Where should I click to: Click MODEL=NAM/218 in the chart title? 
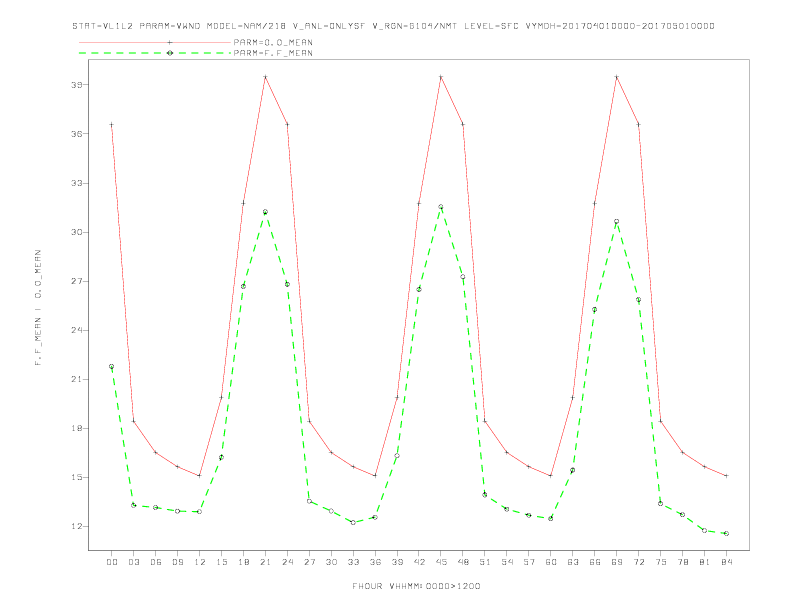(x=246, y=26)
